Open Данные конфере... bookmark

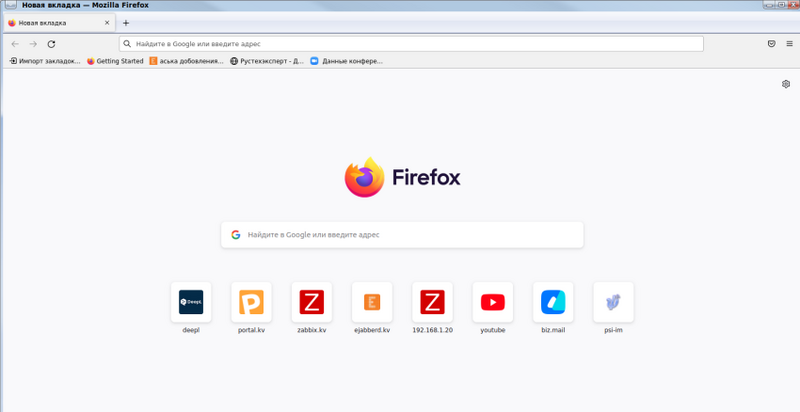point(346,61)
